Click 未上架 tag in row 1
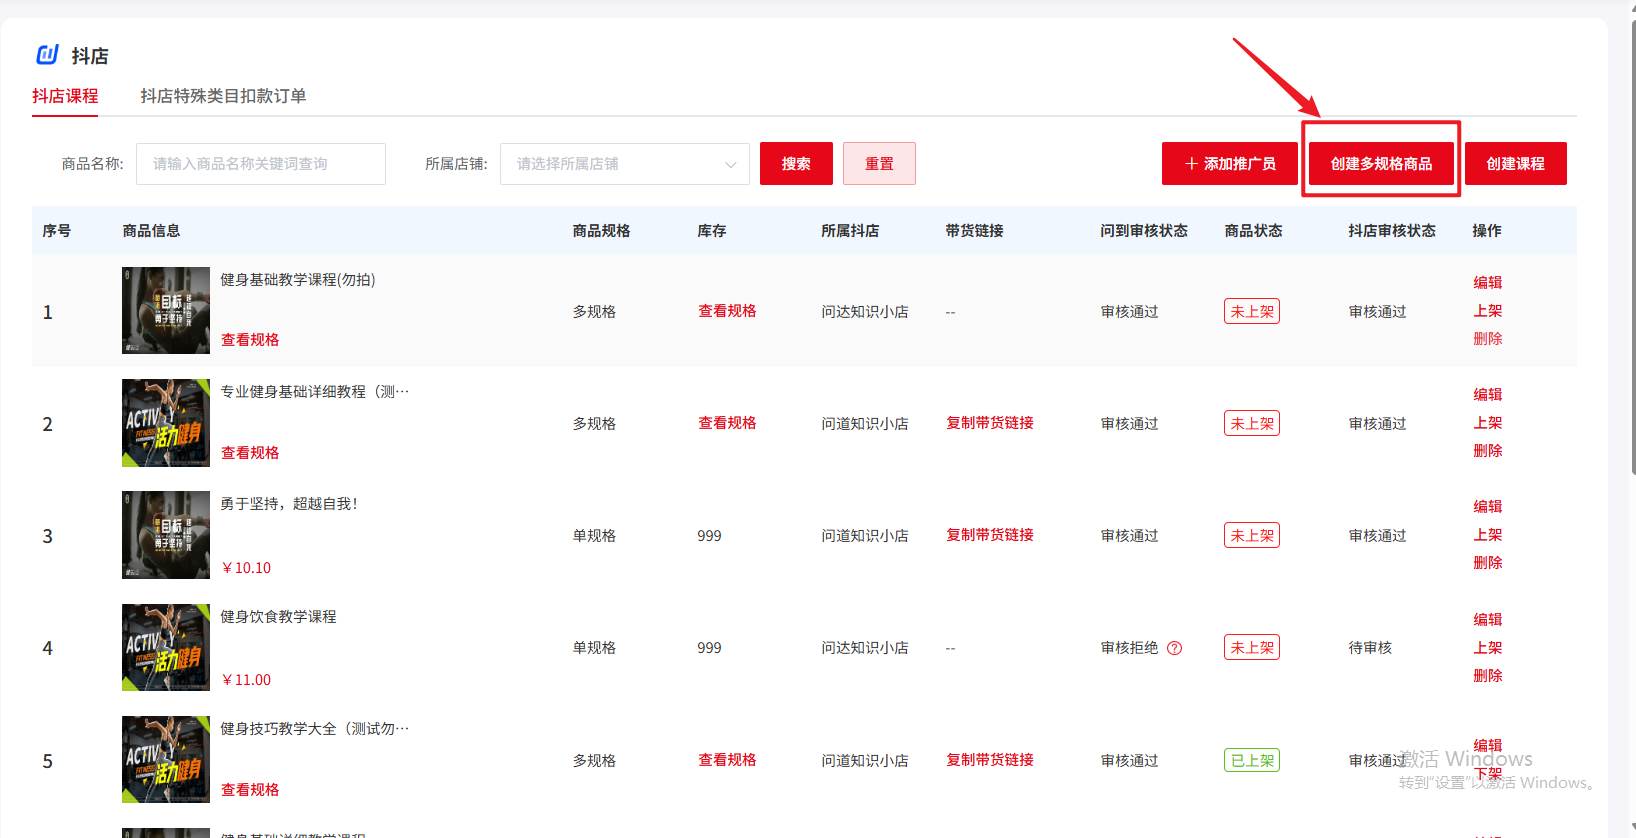 coord(1252,311)
